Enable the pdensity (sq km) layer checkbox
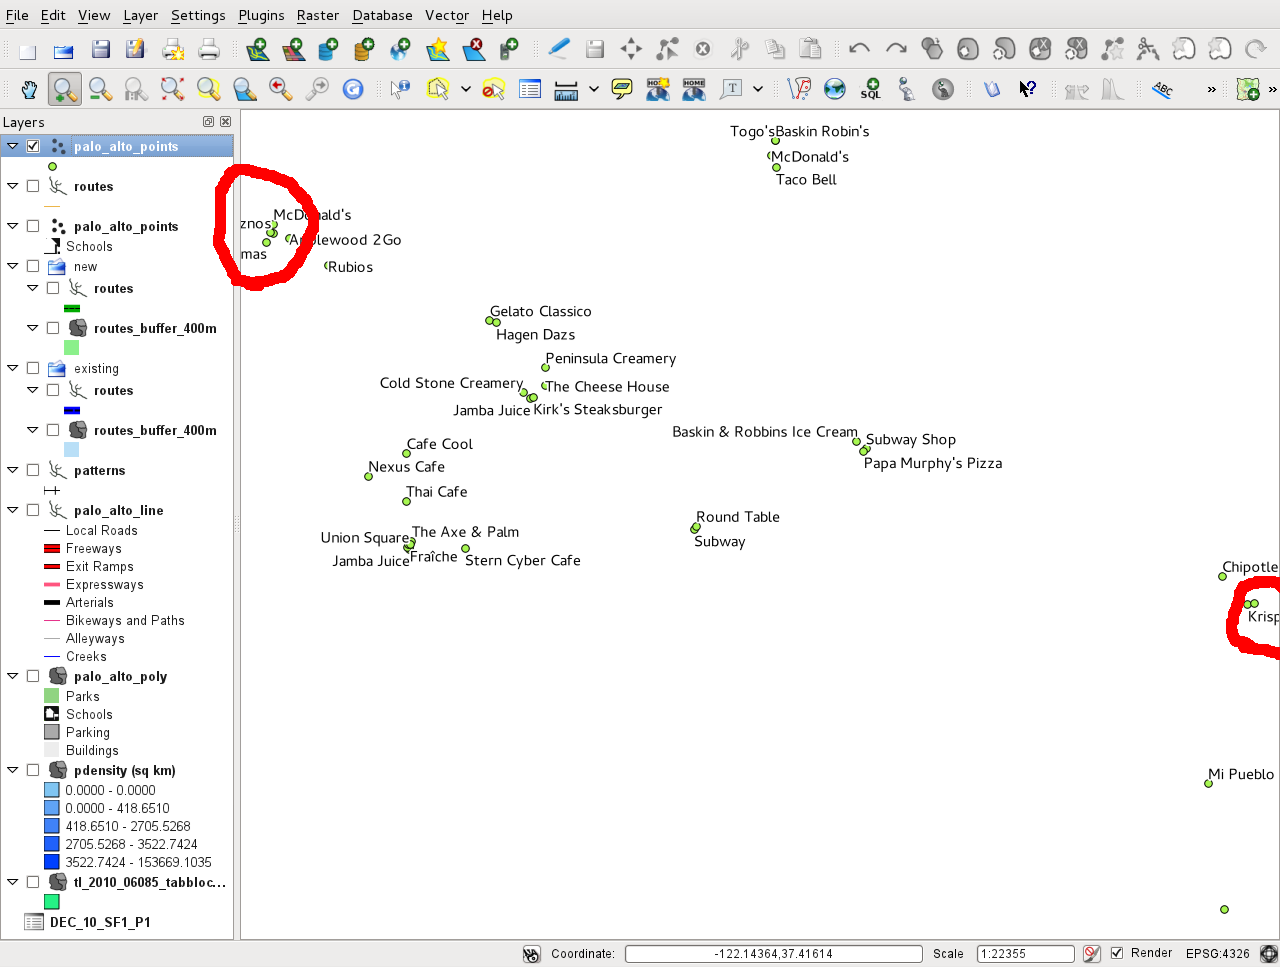Screen dimensions: 1280x967 (33, 770)
